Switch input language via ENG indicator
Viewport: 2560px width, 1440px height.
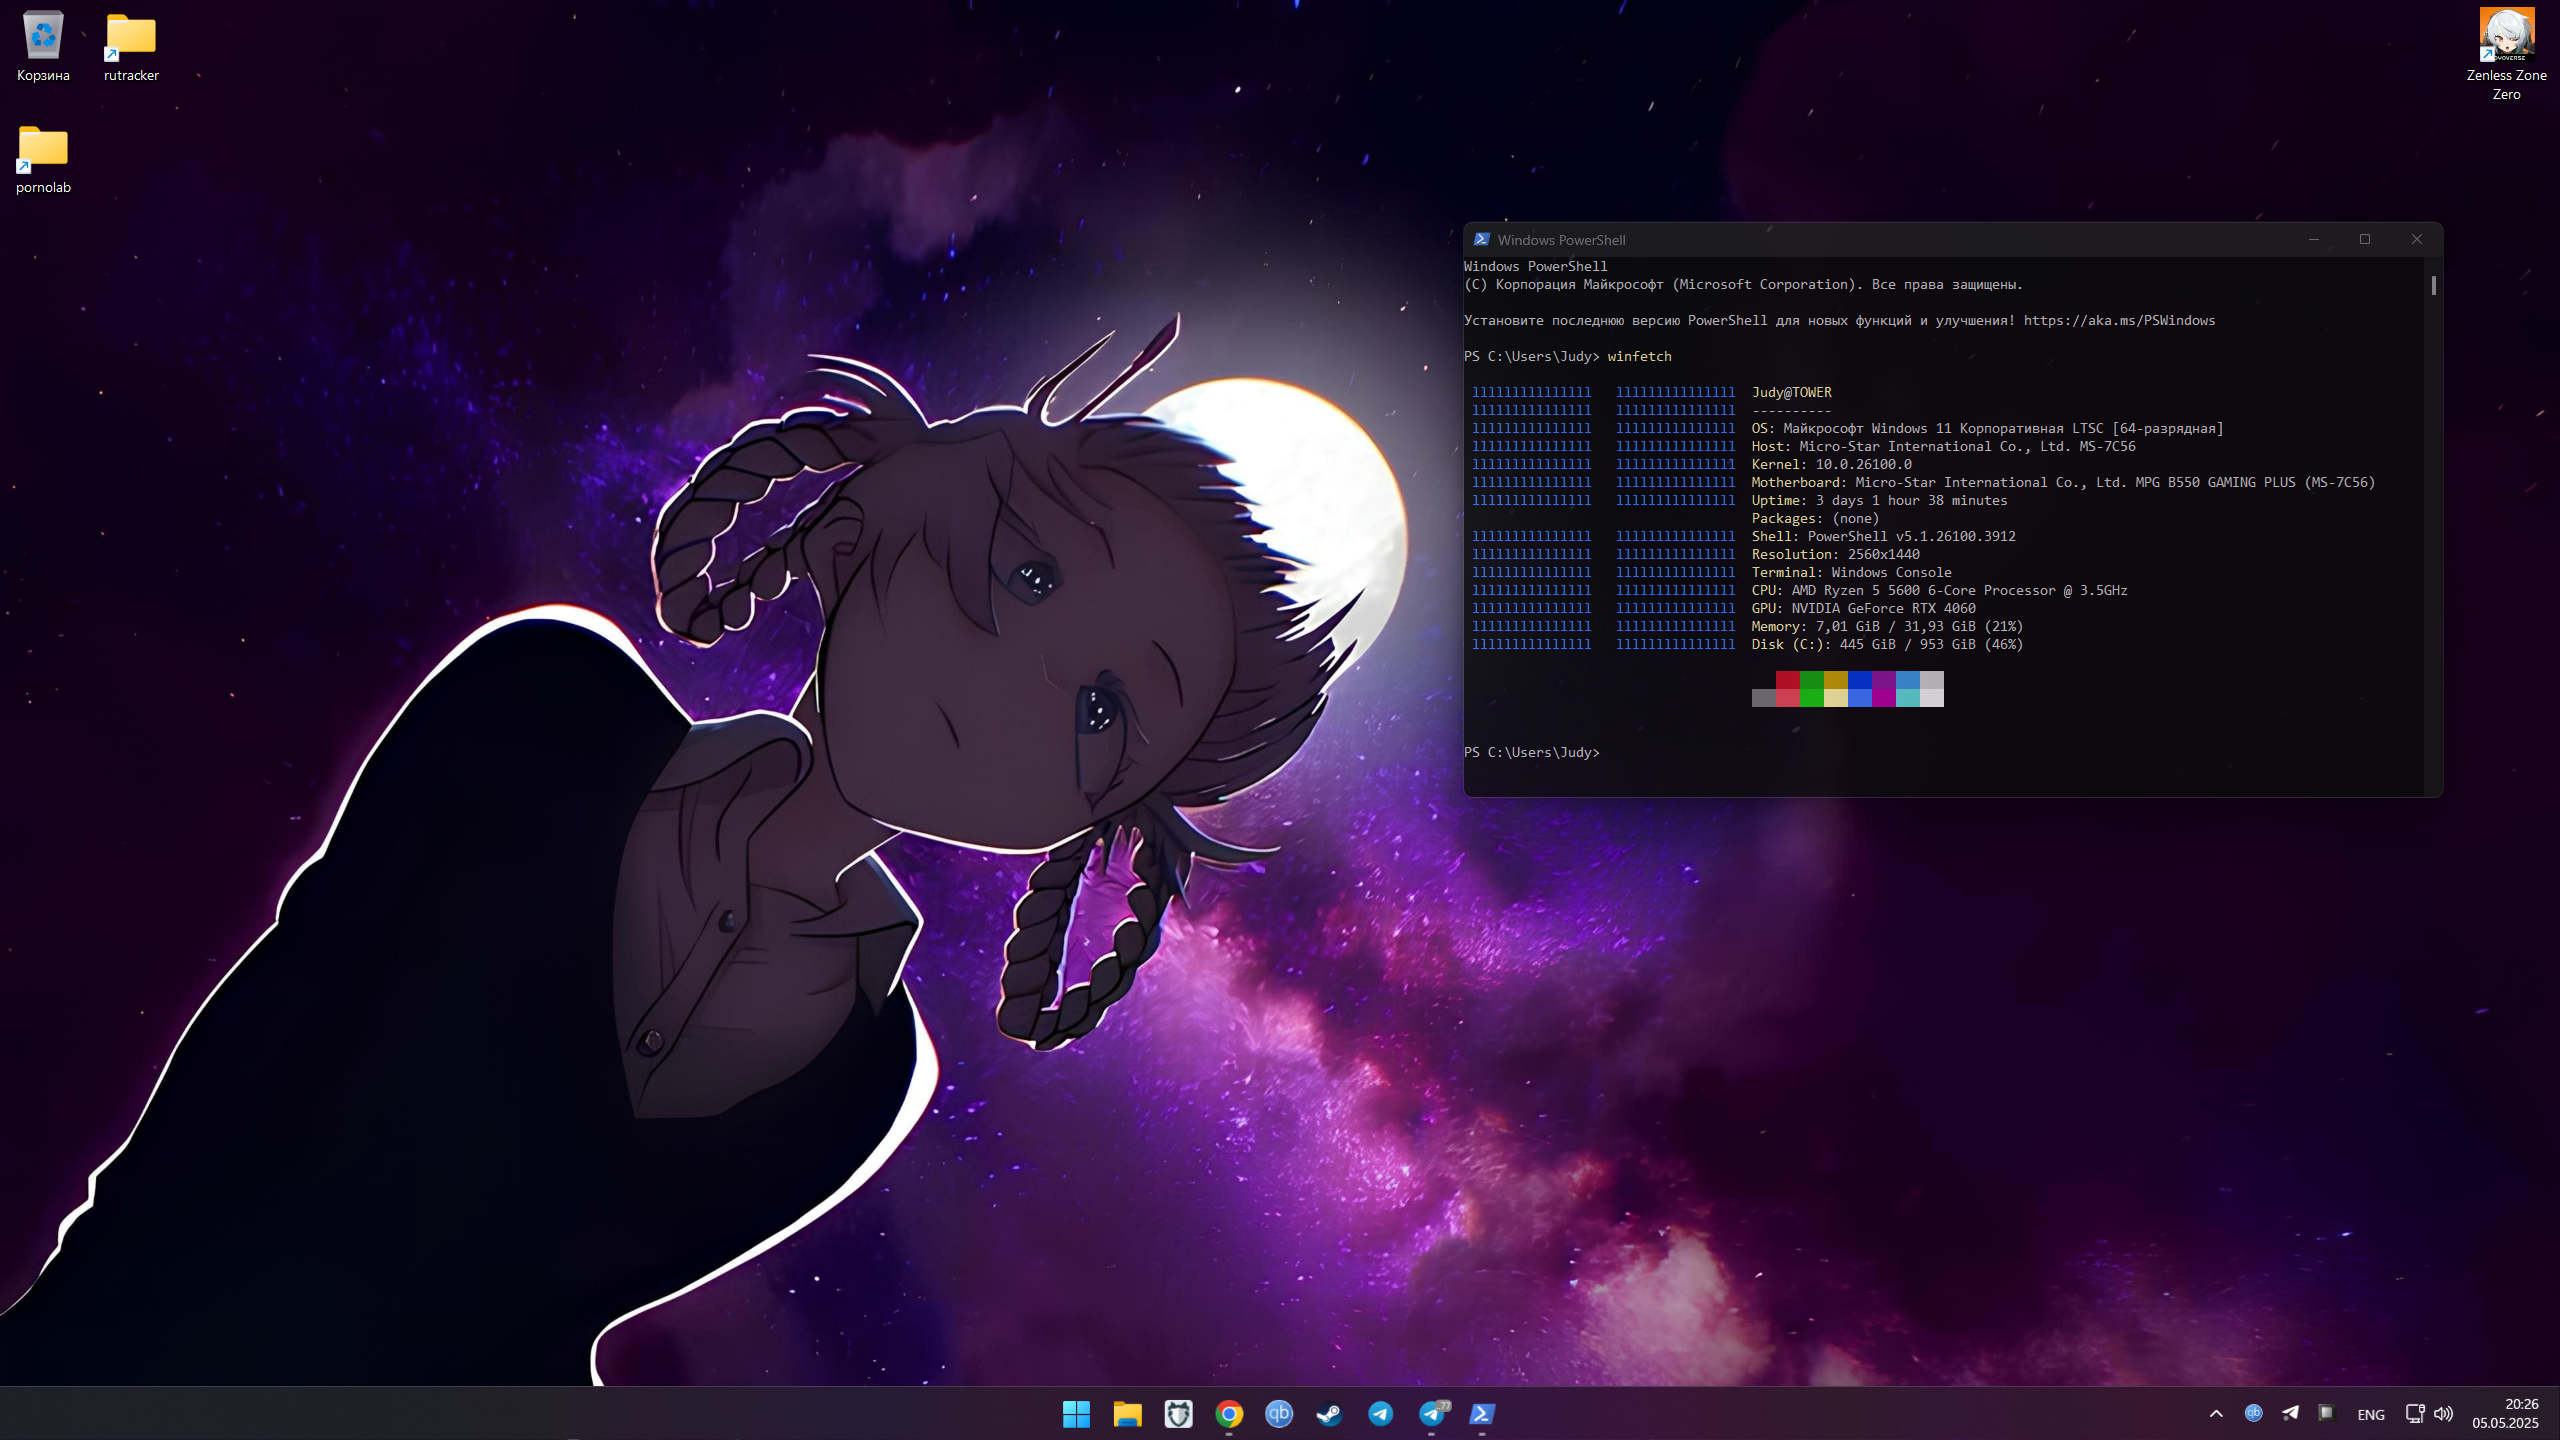[2371, 1414]
